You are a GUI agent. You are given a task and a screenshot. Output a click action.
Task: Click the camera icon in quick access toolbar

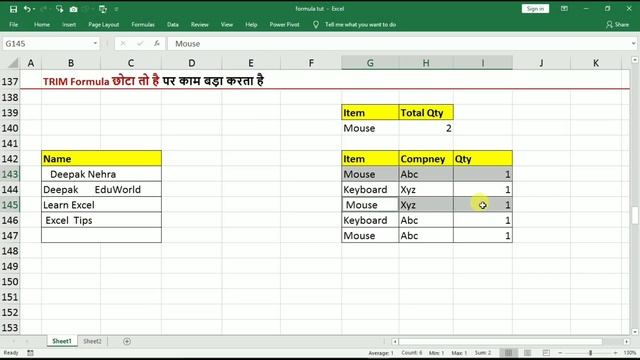73,9
